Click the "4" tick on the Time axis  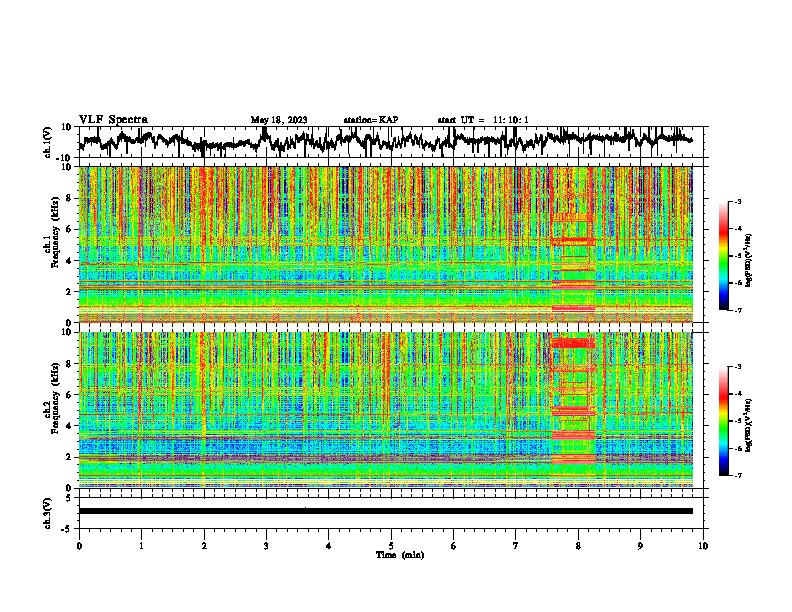[329, 546]
